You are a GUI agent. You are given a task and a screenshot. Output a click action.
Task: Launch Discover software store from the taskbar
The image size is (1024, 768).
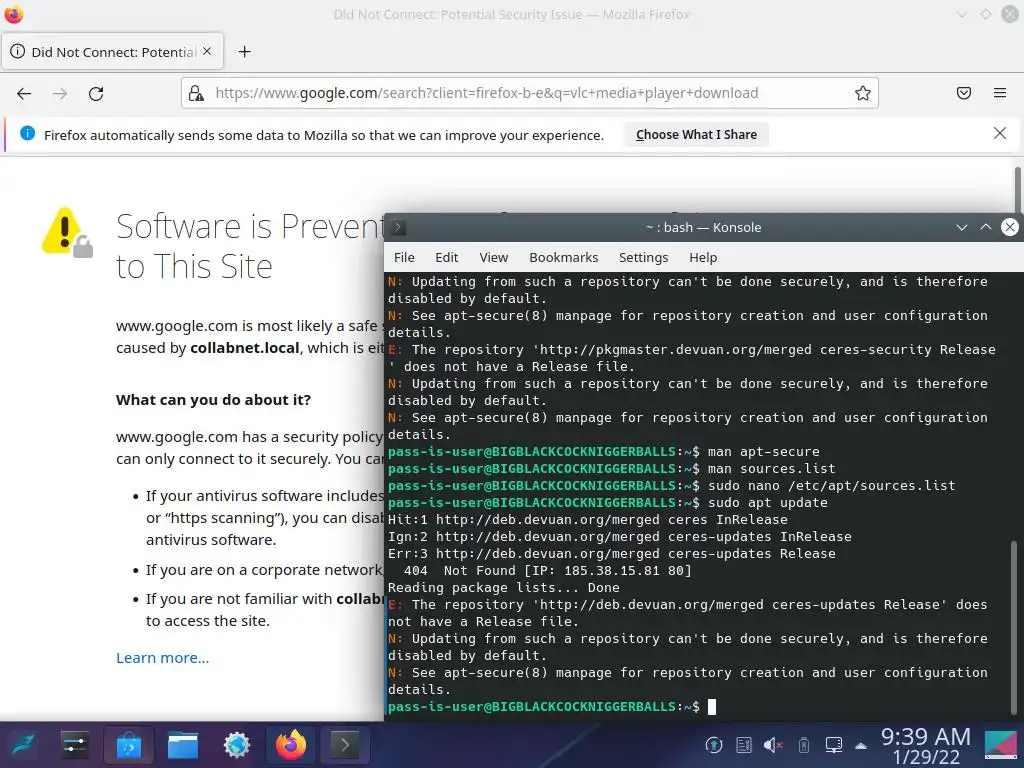(x=129, y=745)
